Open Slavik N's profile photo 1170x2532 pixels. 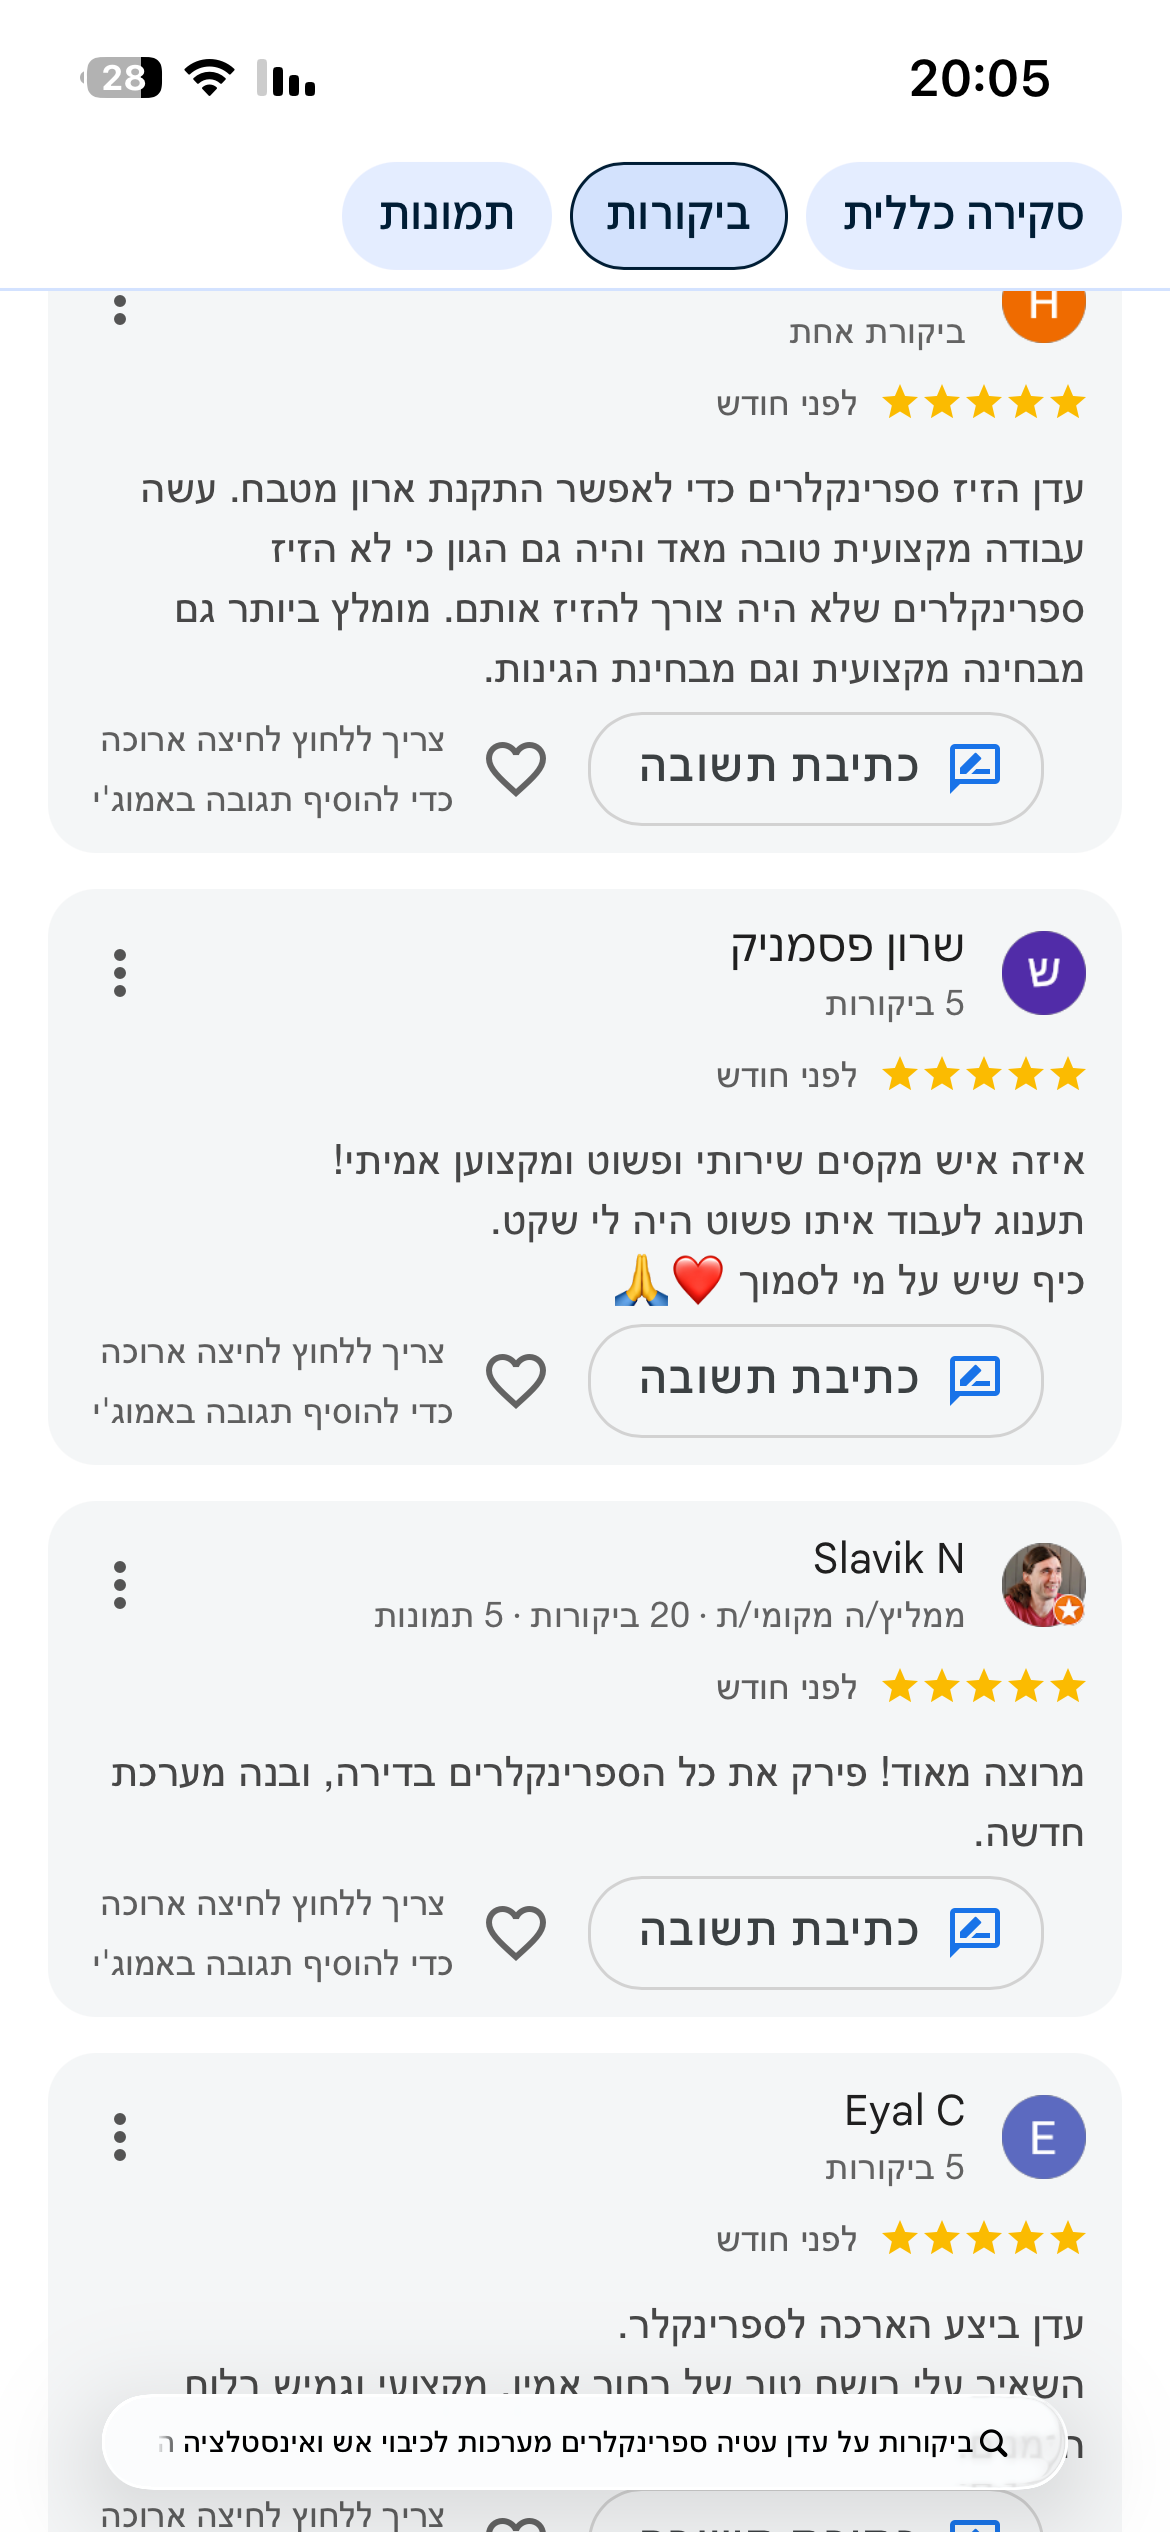[x=1044, y=1585]
